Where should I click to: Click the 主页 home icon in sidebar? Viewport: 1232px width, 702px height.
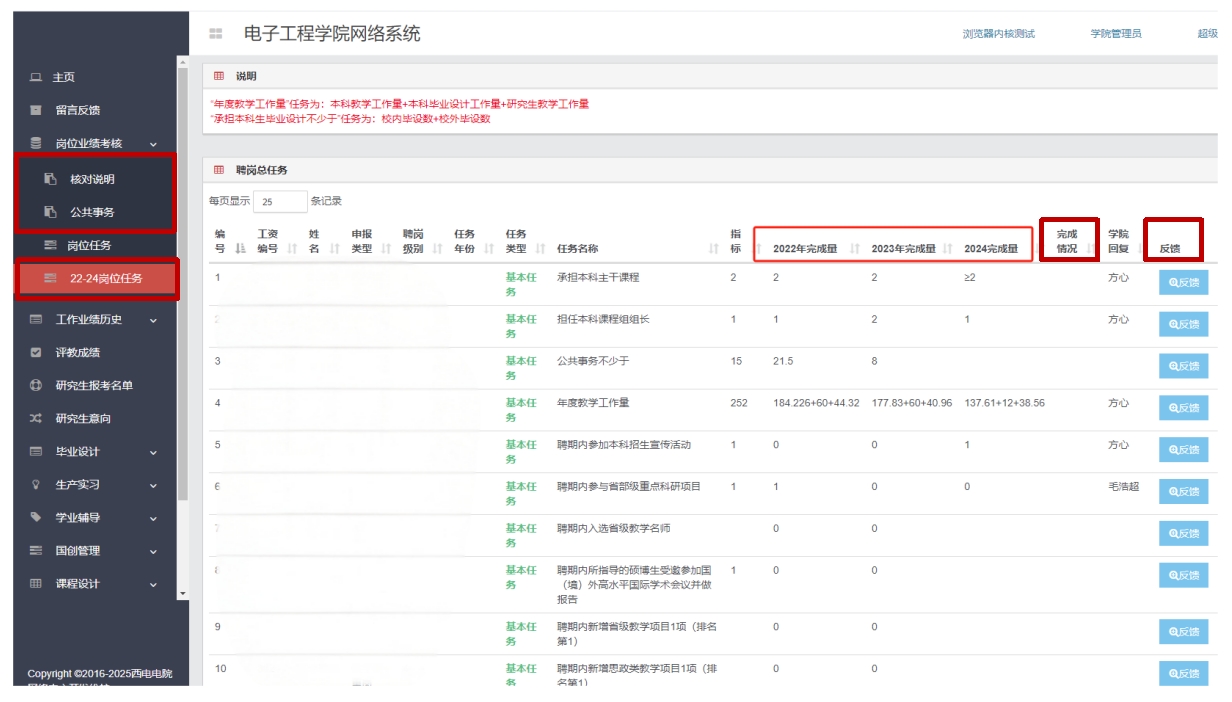[x=36, y=77]
